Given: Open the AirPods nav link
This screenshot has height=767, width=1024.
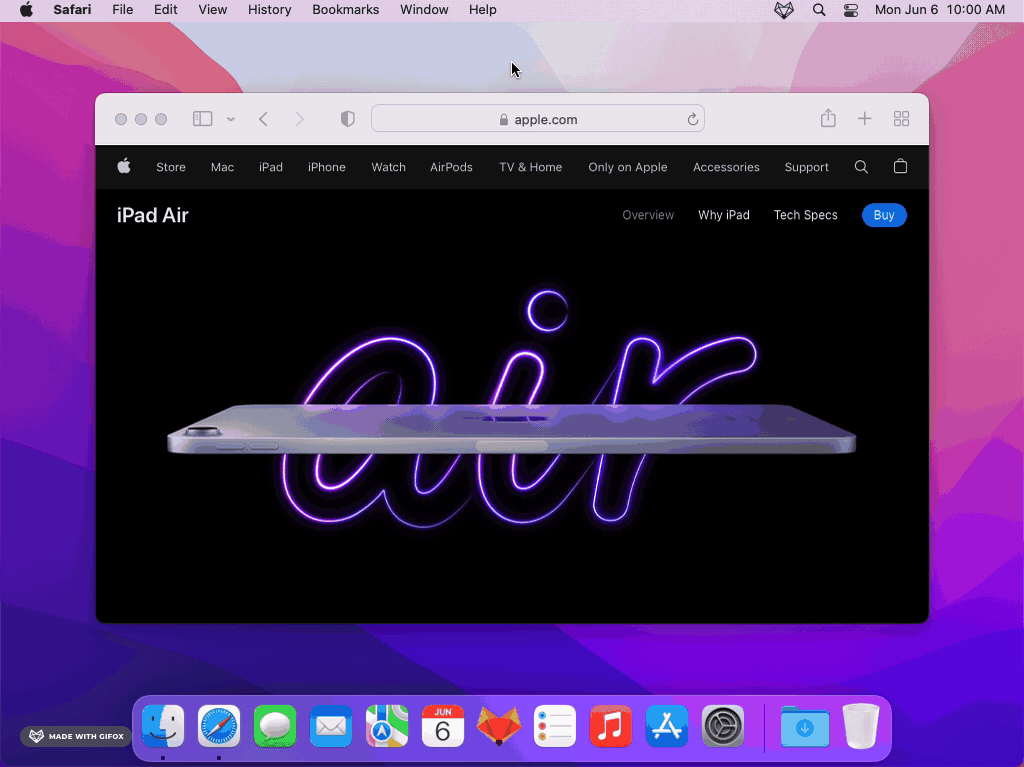Looking at the screenshot, I should pos(451,167).
